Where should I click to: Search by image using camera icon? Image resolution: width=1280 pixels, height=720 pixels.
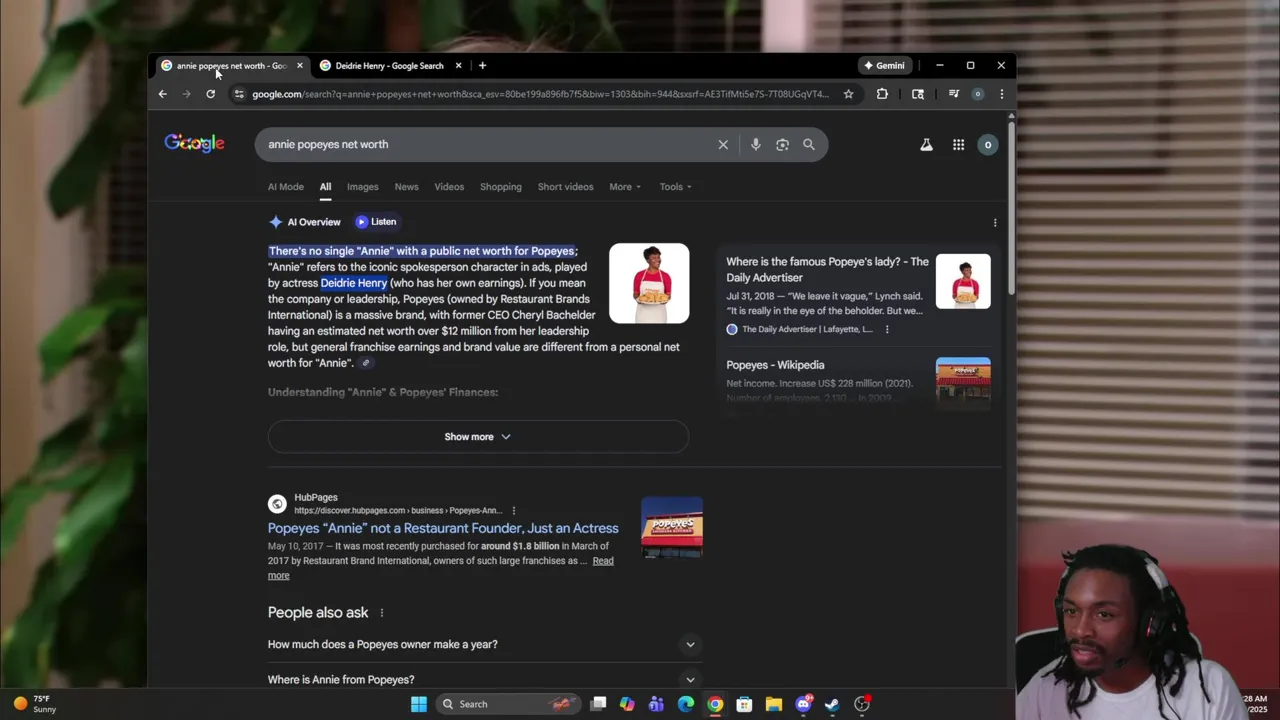coord(782,144)
